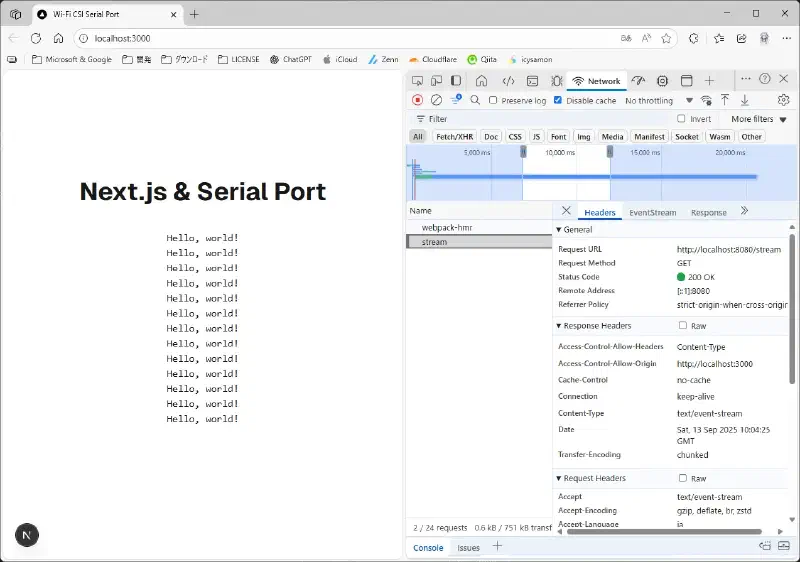Viewport: 800px width, 562px height.
Task: Go to browser home page icon
Action: pyautogui.click(x=59, y=38)
